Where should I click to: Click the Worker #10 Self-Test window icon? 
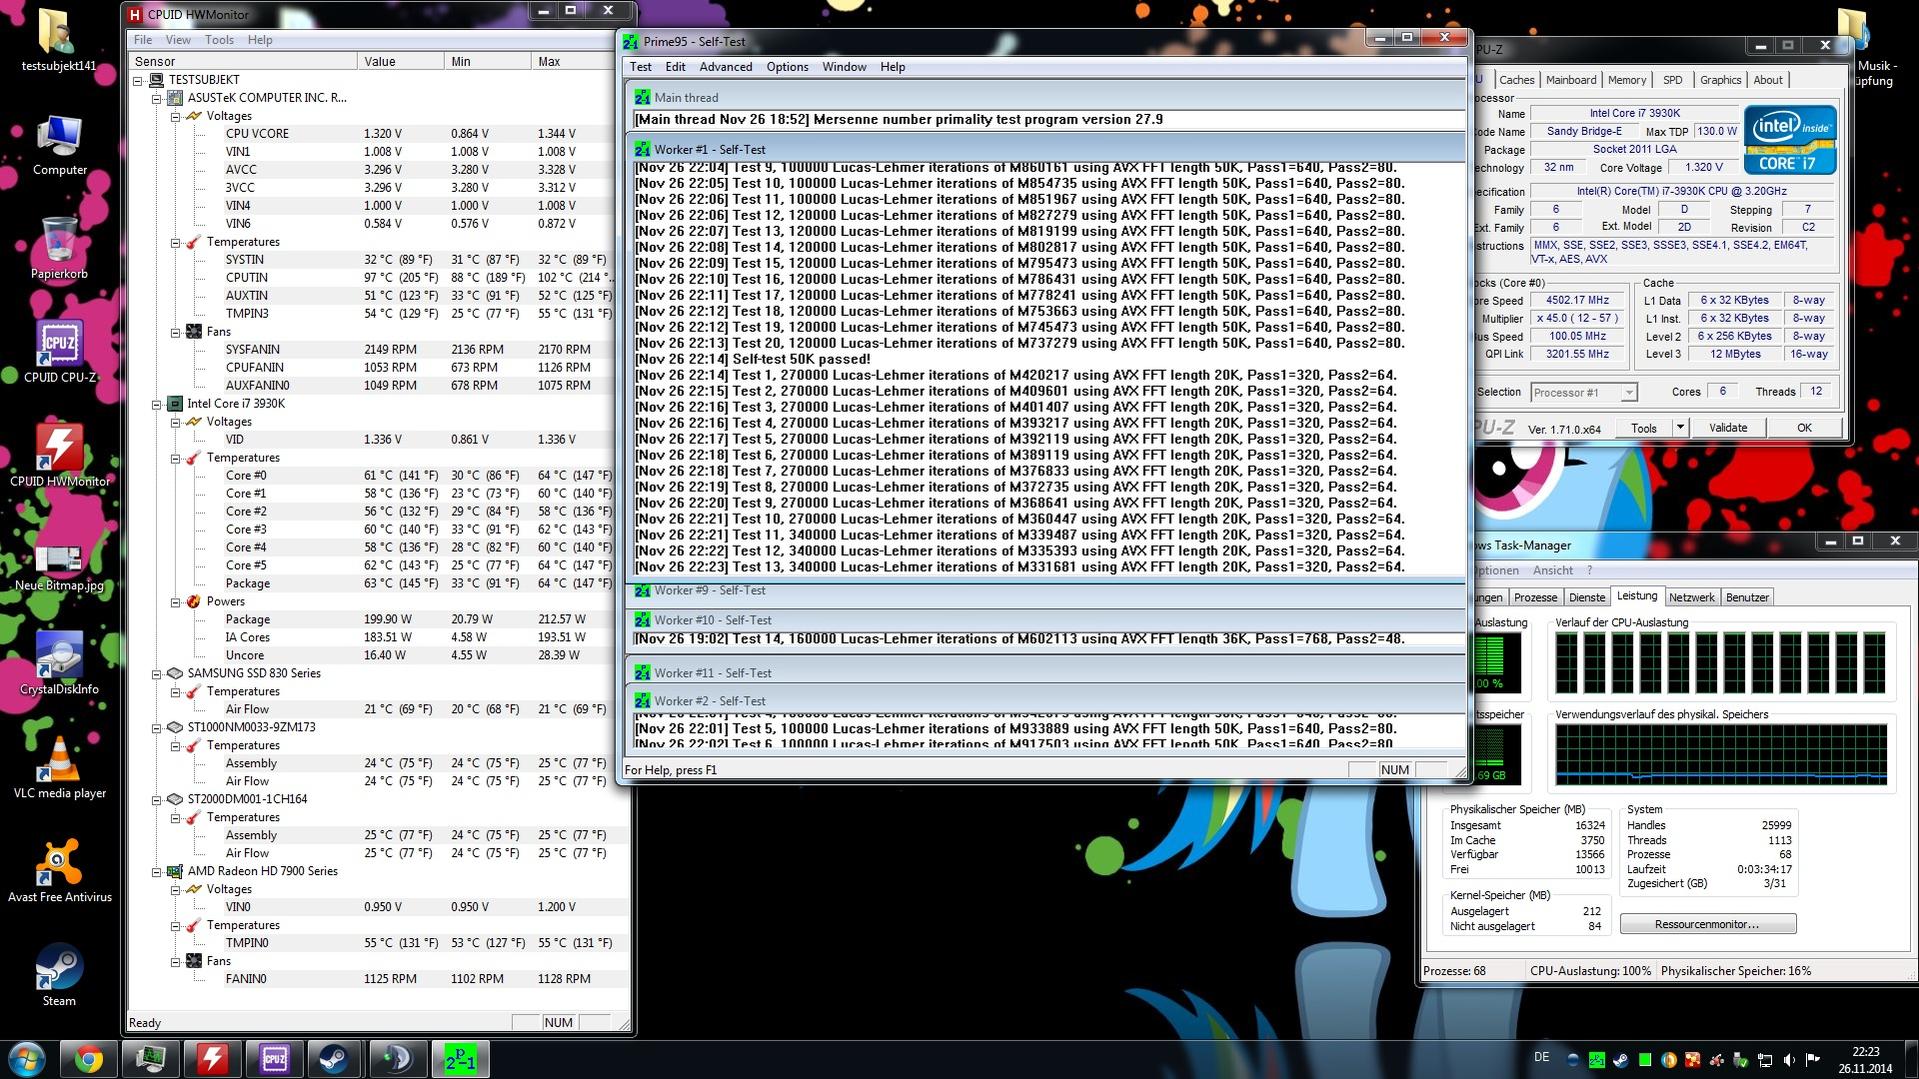tap(642, 620)
